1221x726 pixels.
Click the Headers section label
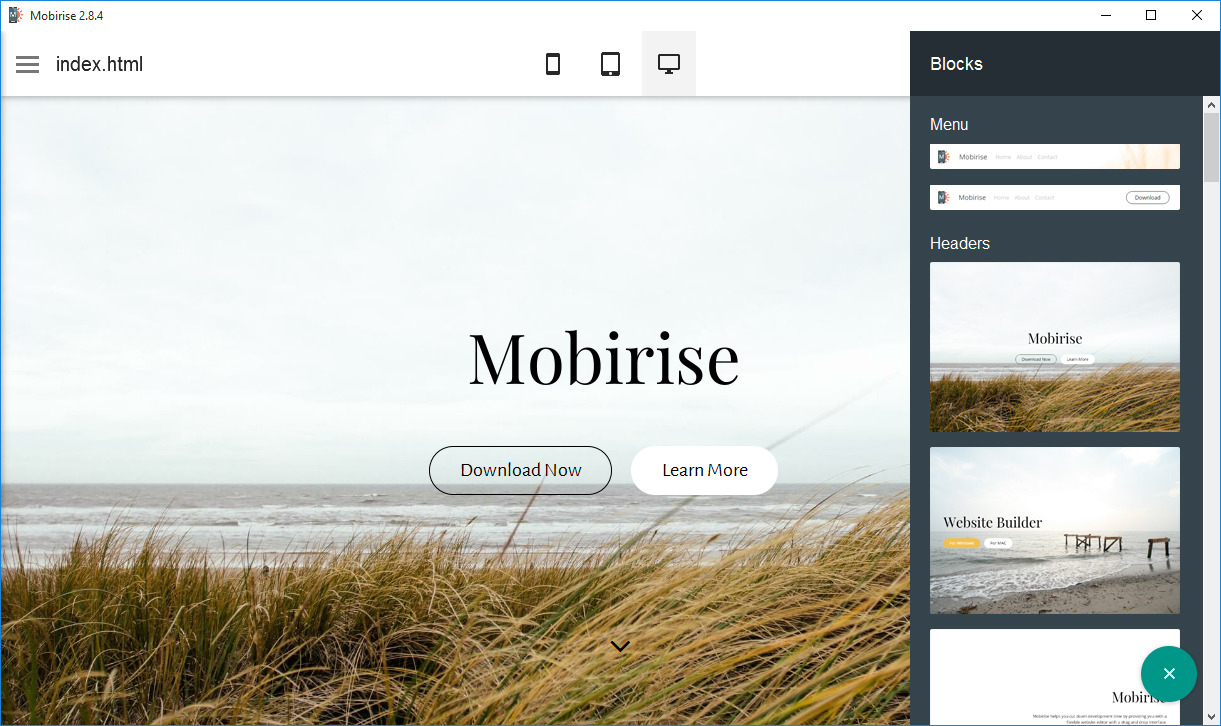pyautogui.click(x=960, y=243)
